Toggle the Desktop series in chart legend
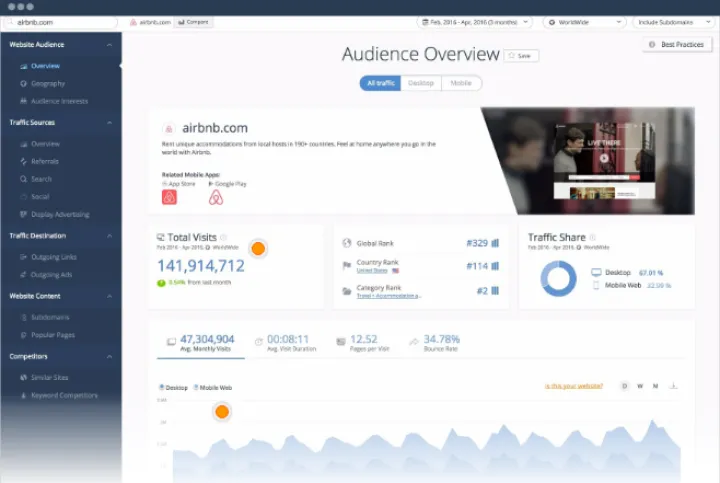Image resolution: width=720 pixels, height=483 pixels. 174,387
